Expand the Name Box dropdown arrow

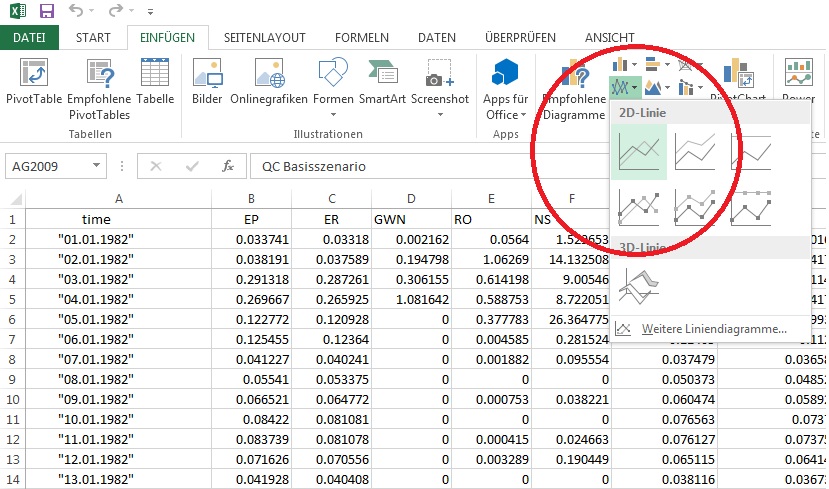[97, 166]
